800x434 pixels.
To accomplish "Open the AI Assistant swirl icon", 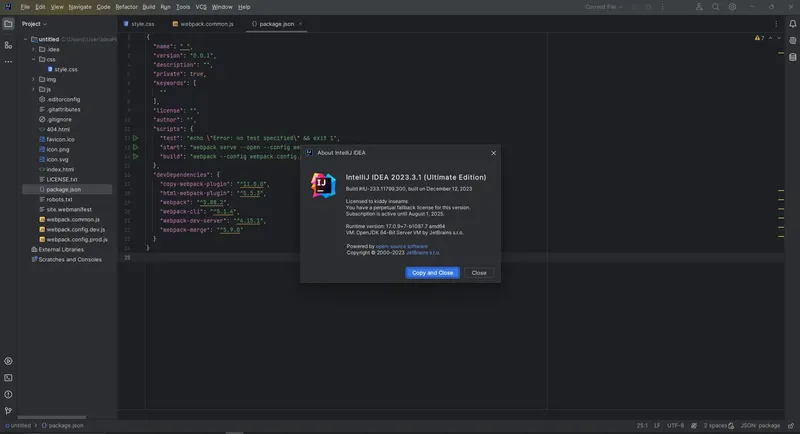I will pos(792,40).
